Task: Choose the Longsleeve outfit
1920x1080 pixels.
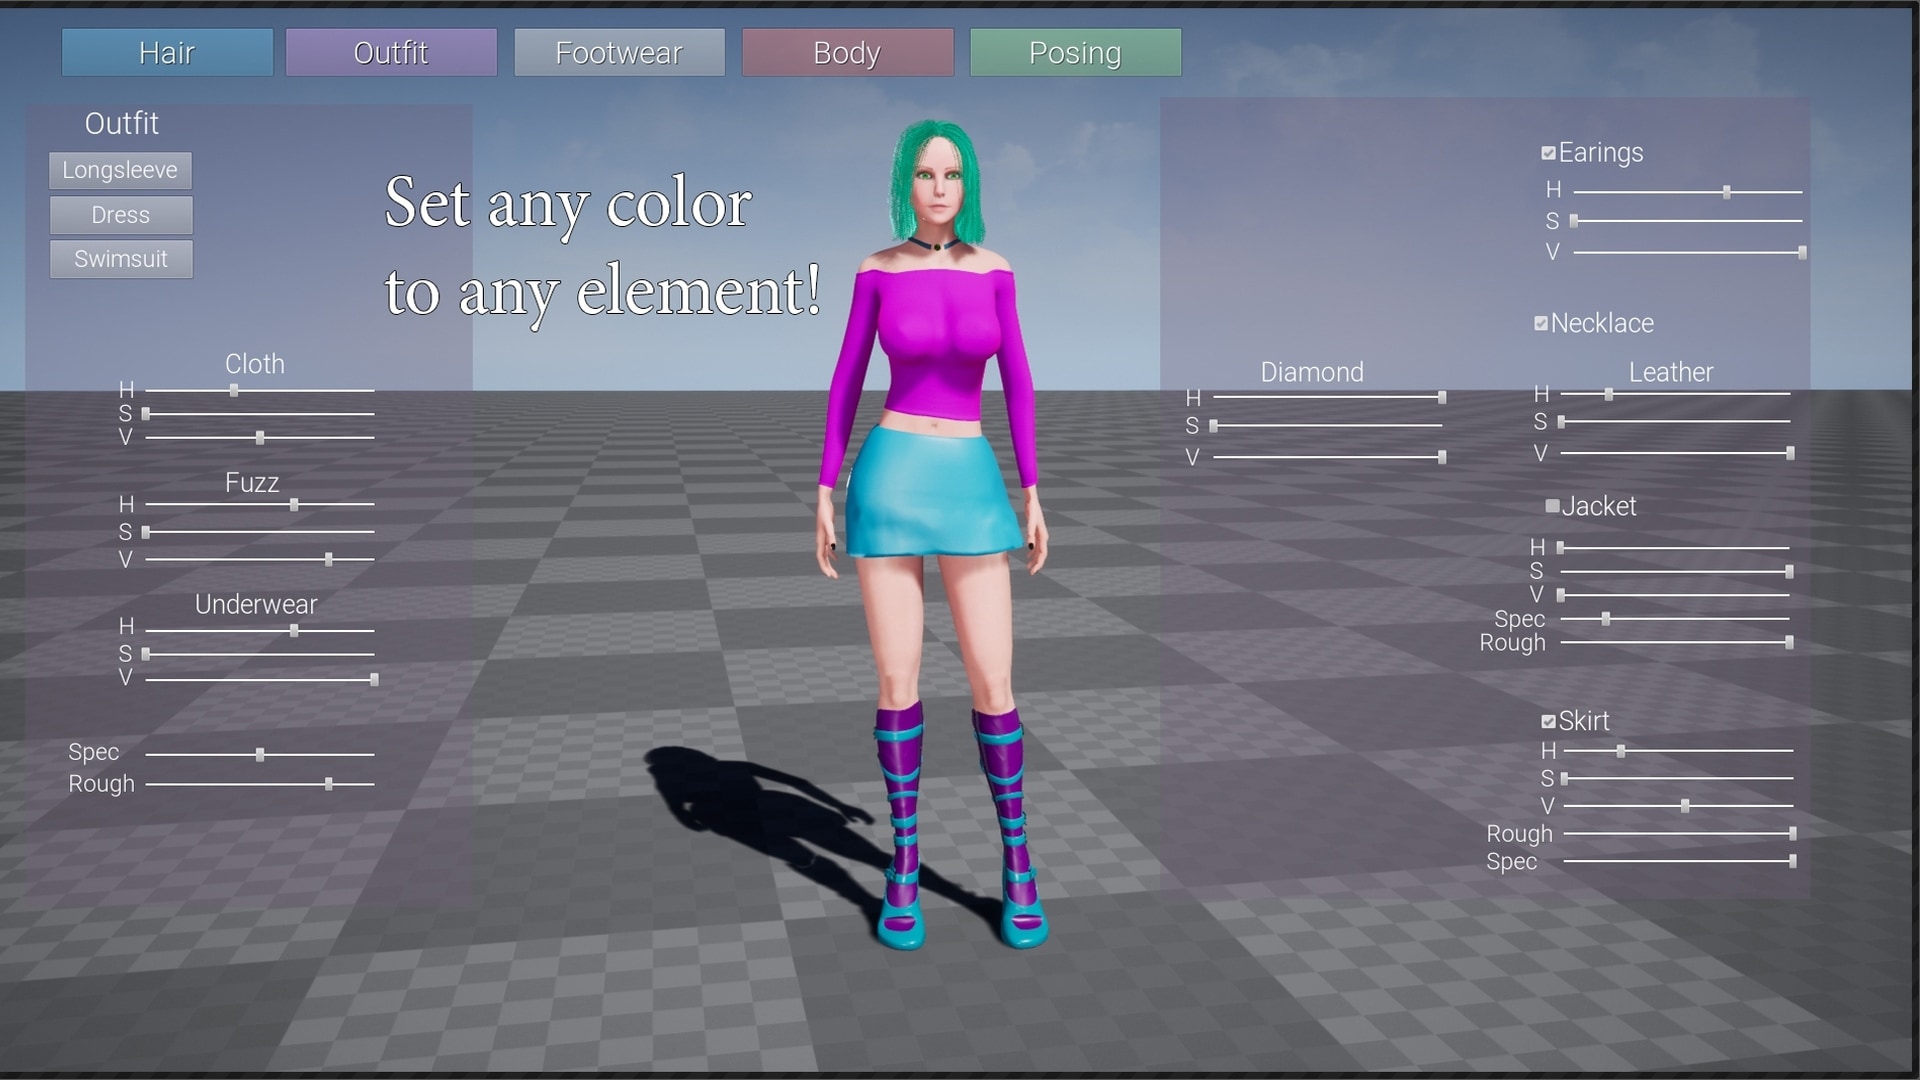Action: [x=120, y=170]
